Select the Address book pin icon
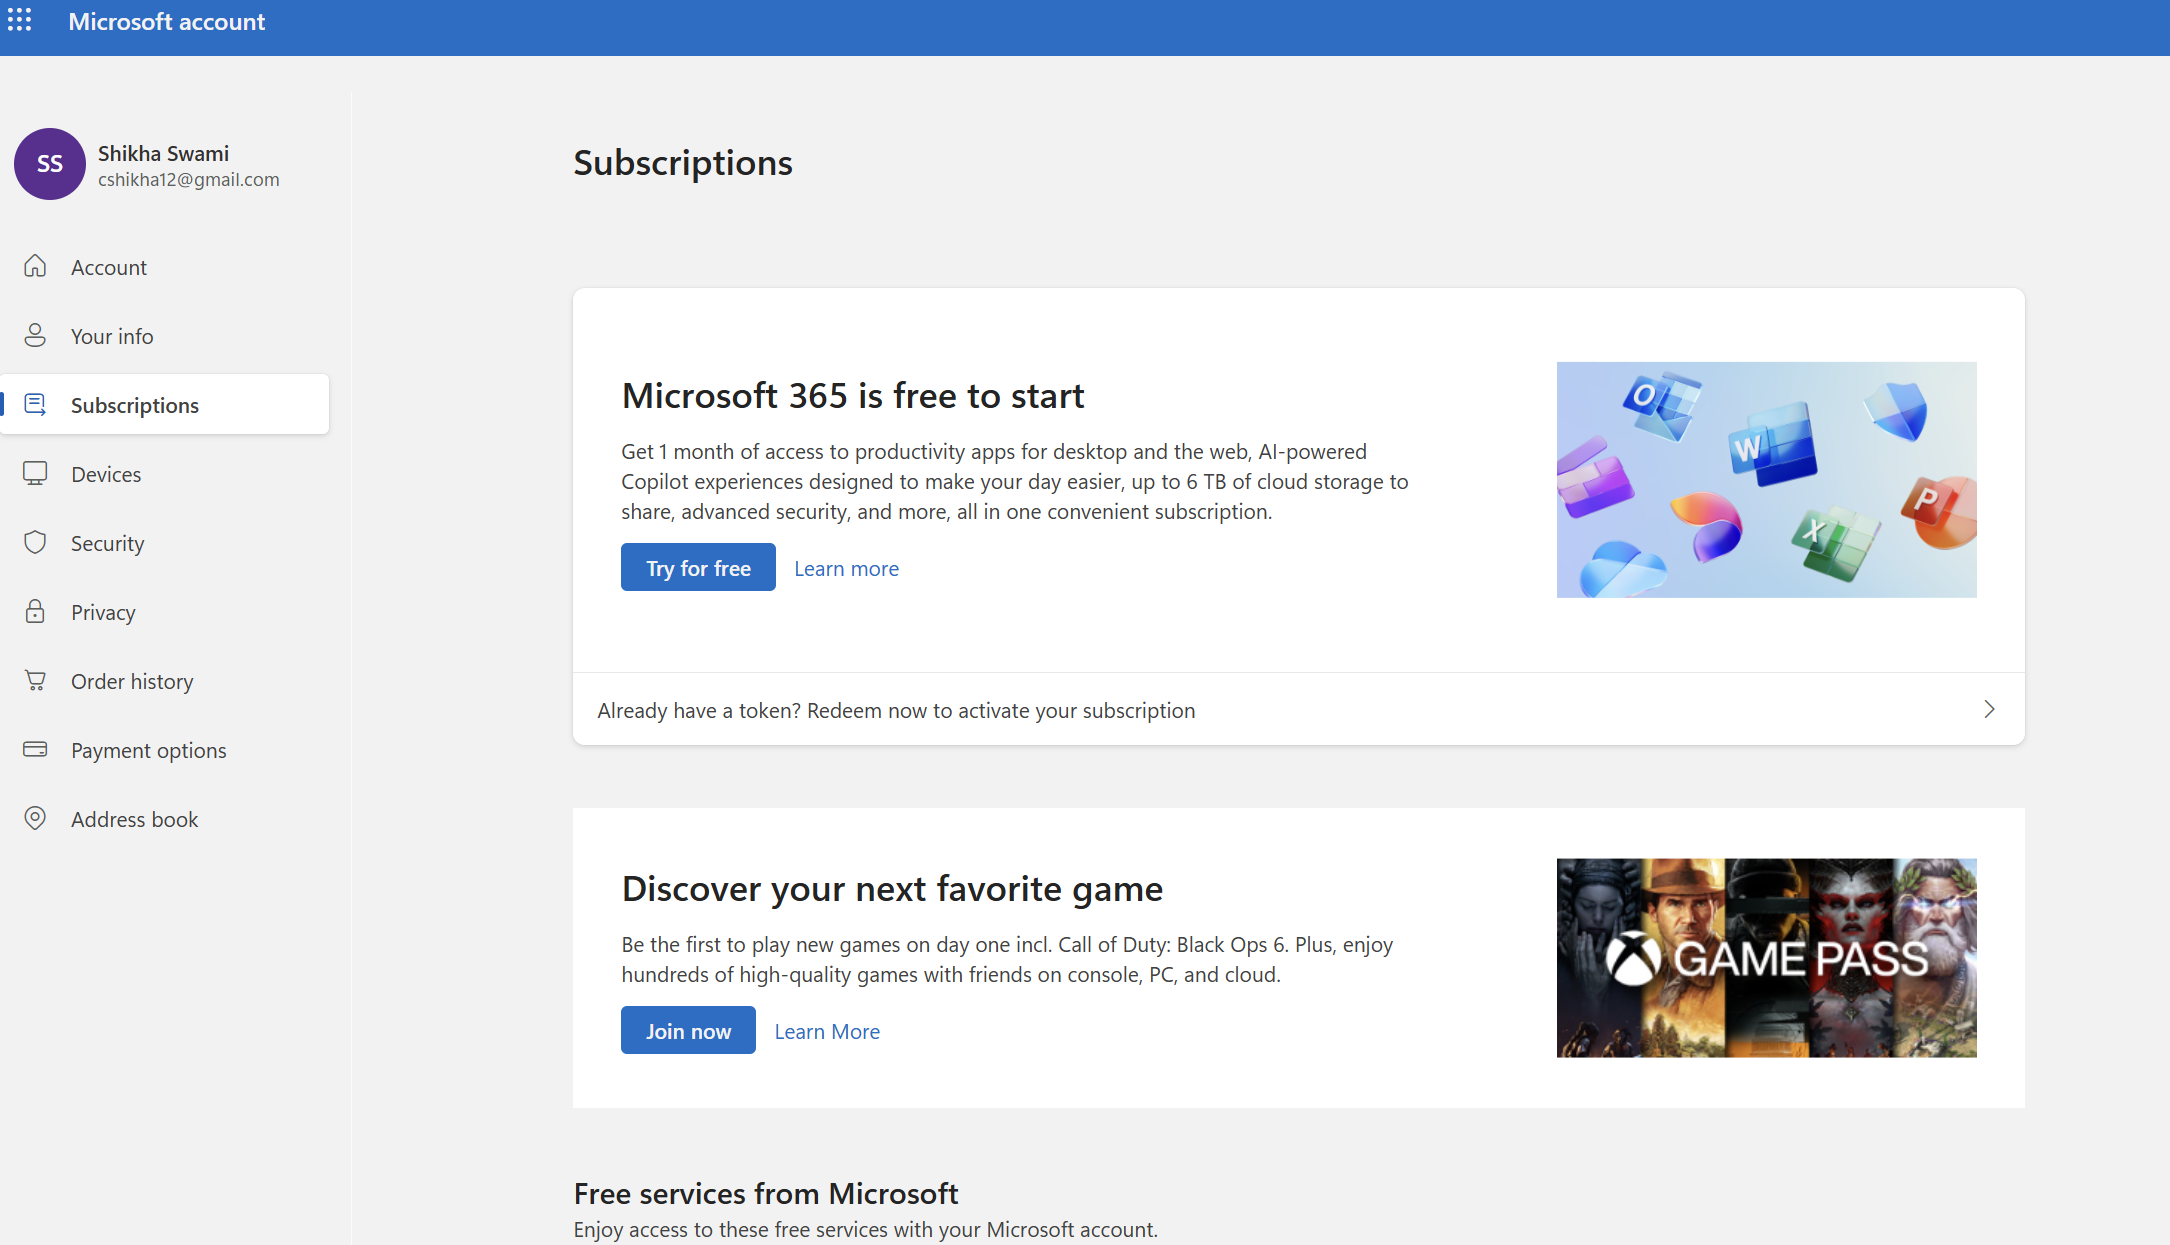2170x1245 pixels. pyautogui.click(x=35, y=818)
